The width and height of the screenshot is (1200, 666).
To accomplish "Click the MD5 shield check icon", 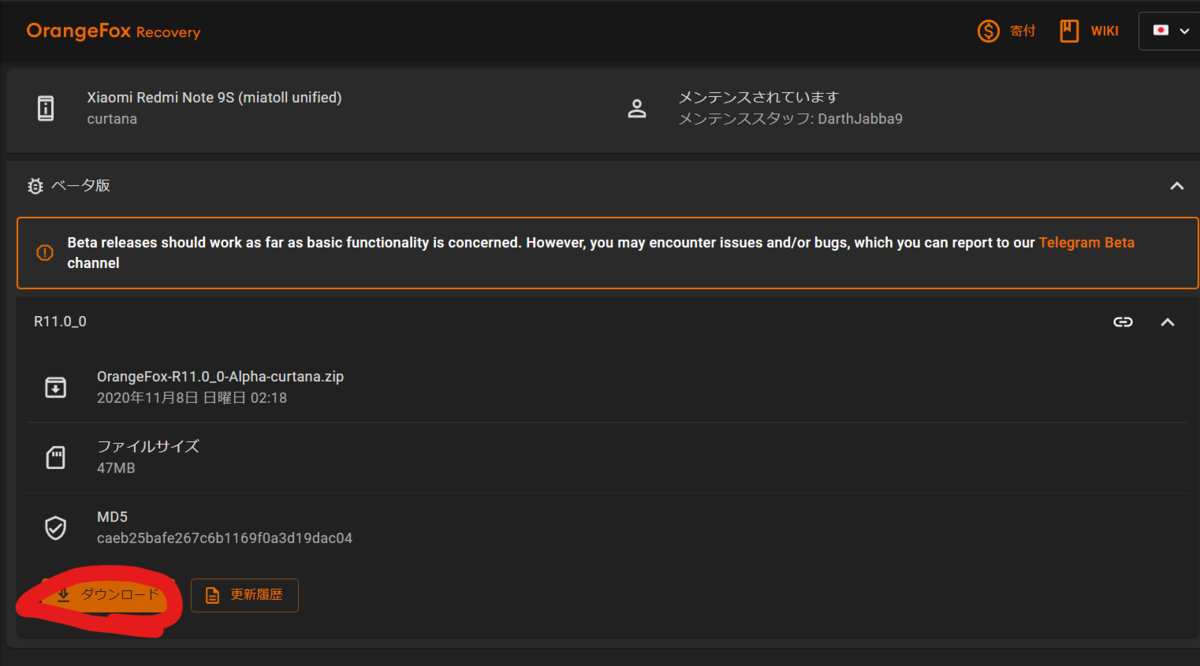I will tap(56, 528).
